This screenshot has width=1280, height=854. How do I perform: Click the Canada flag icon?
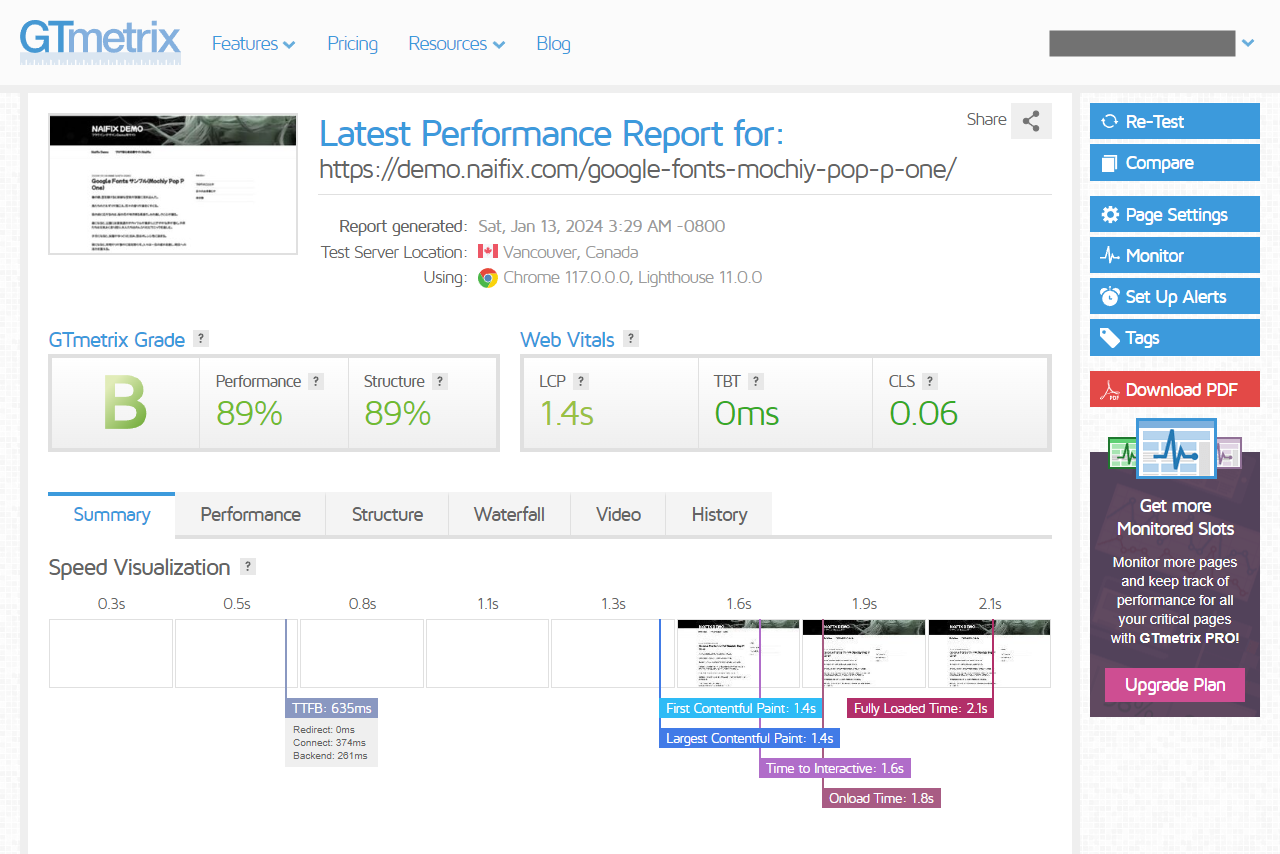(488, 252)
